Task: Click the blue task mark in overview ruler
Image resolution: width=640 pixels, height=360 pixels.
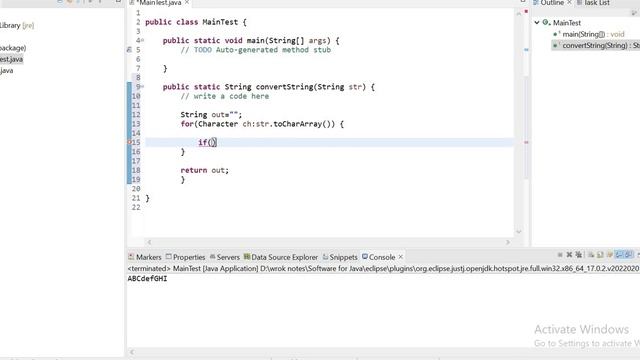Action: (x=526, y=50)
